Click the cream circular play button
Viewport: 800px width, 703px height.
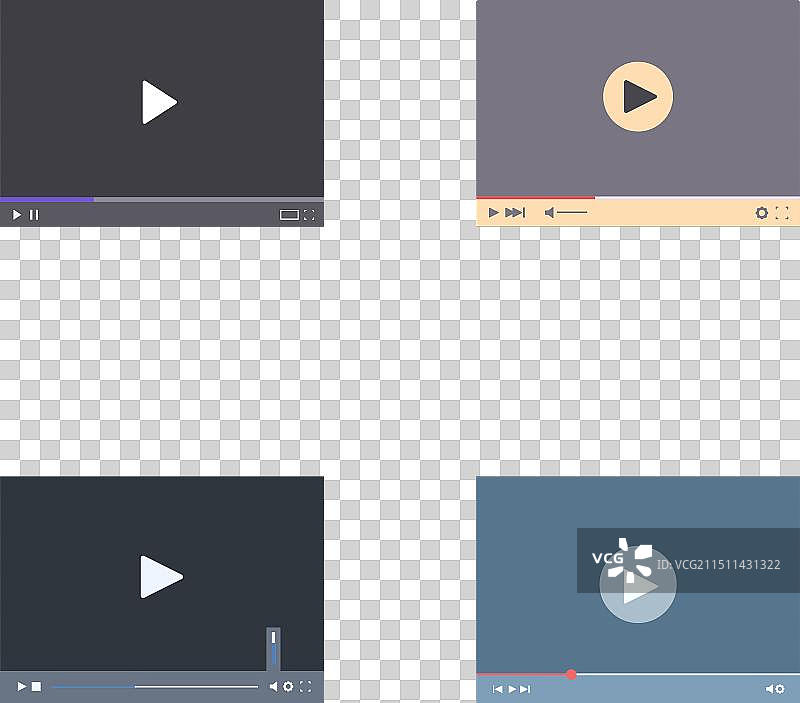click(x=638, y=96)
